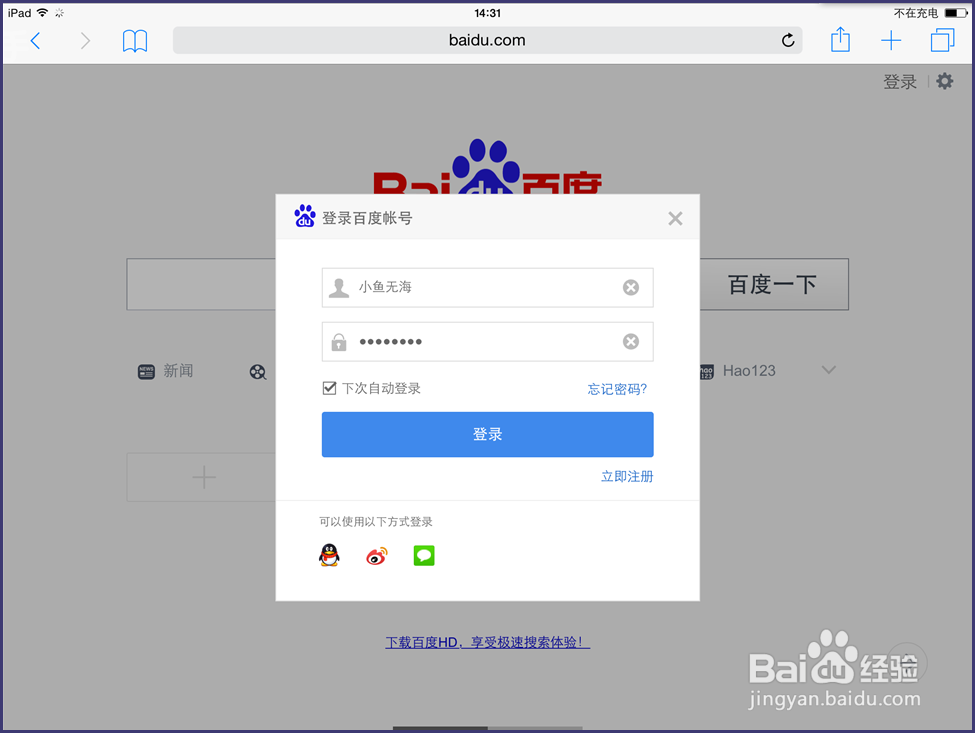Click the username field with 小鱼无海

click(x=488, y=287)
